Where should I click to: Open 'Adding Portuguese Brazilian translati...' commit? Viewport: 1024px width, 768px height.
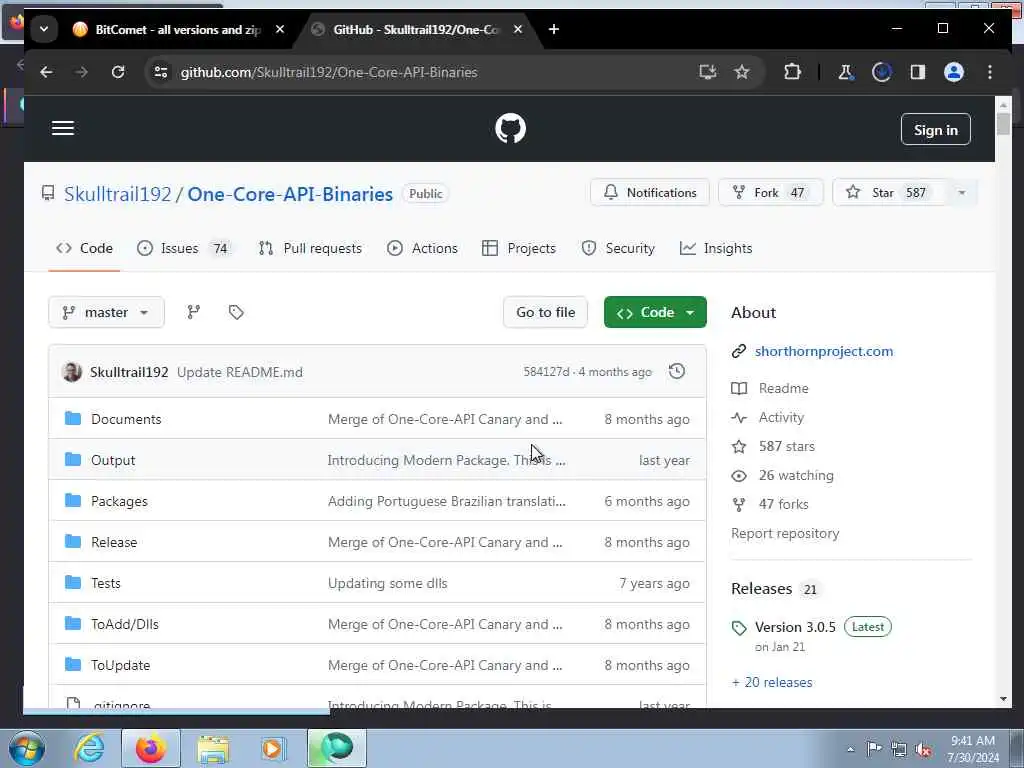(x=447, y=502)
